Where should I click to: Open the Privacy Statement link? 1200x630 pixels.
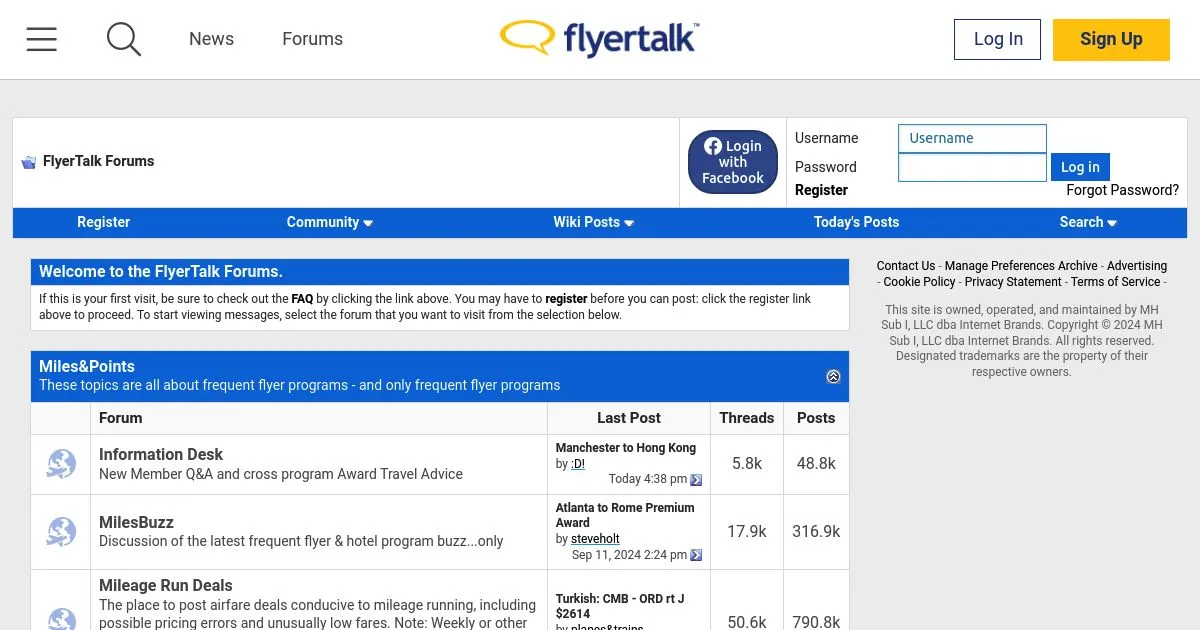click(1013, 282)
